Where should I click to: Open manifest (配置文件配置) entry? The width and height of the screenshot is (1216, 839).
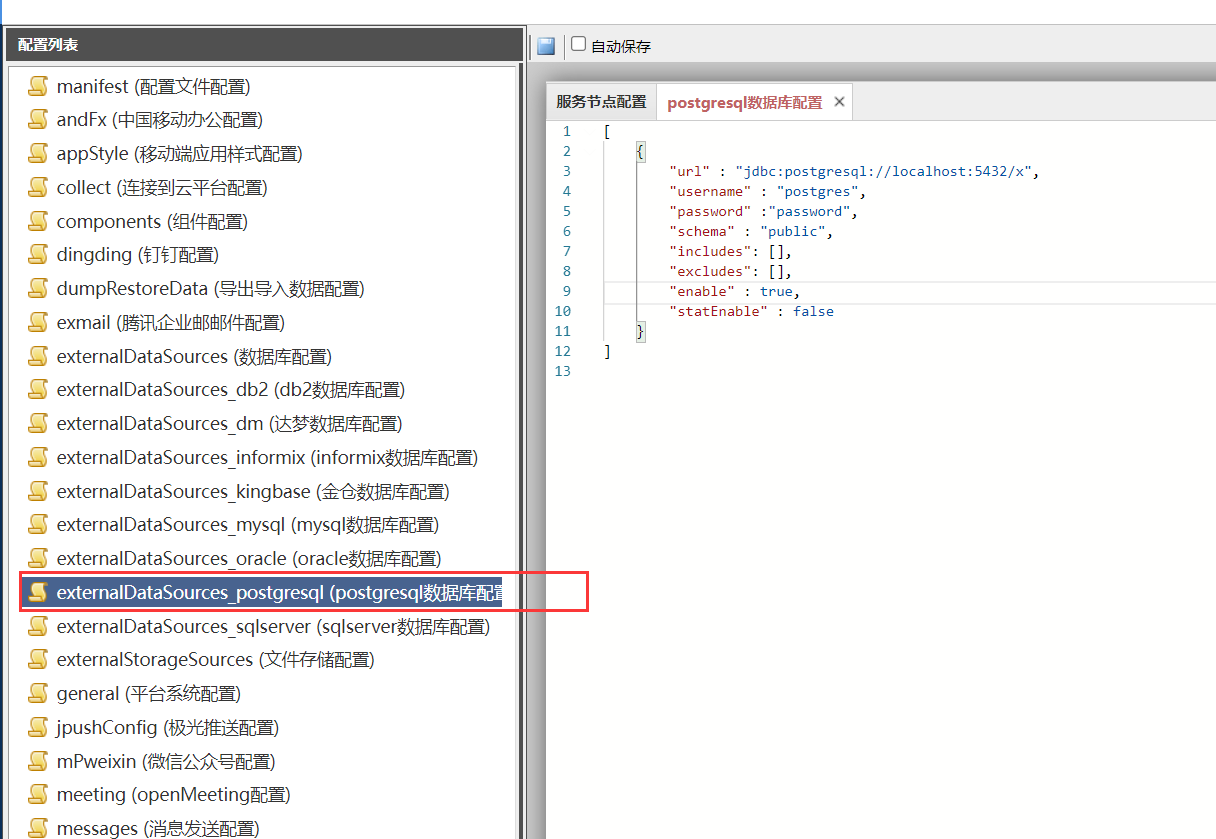[x=153, y=87]
